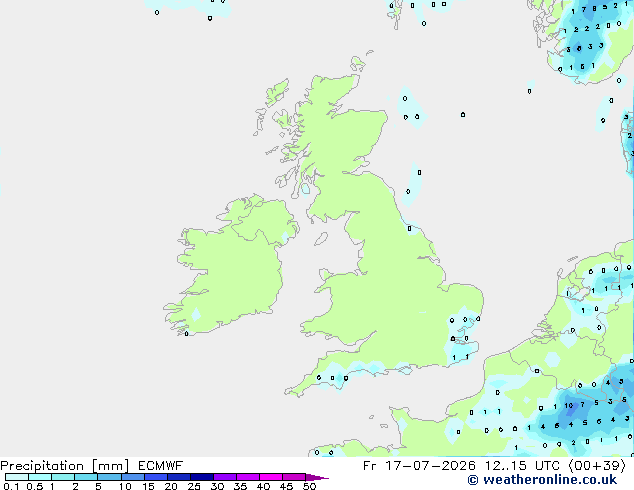Click the legend value '0.1'
634x490 pixels.
(11, 486)
